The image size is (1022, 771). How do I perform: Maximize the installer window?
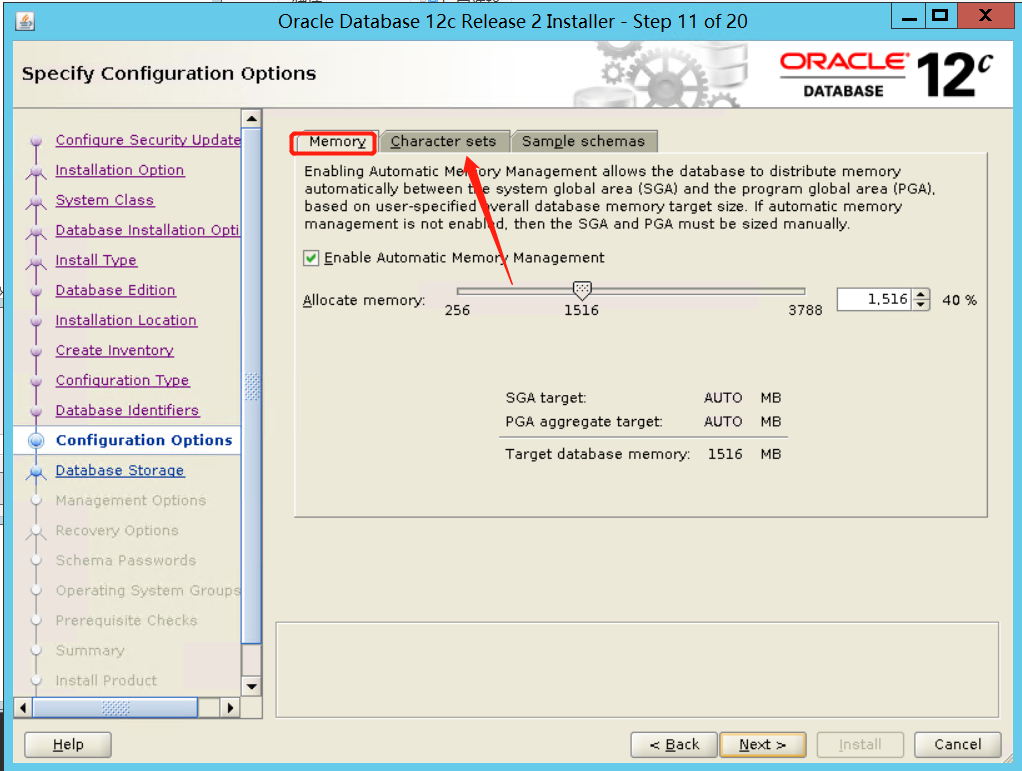tap(940, 16)
